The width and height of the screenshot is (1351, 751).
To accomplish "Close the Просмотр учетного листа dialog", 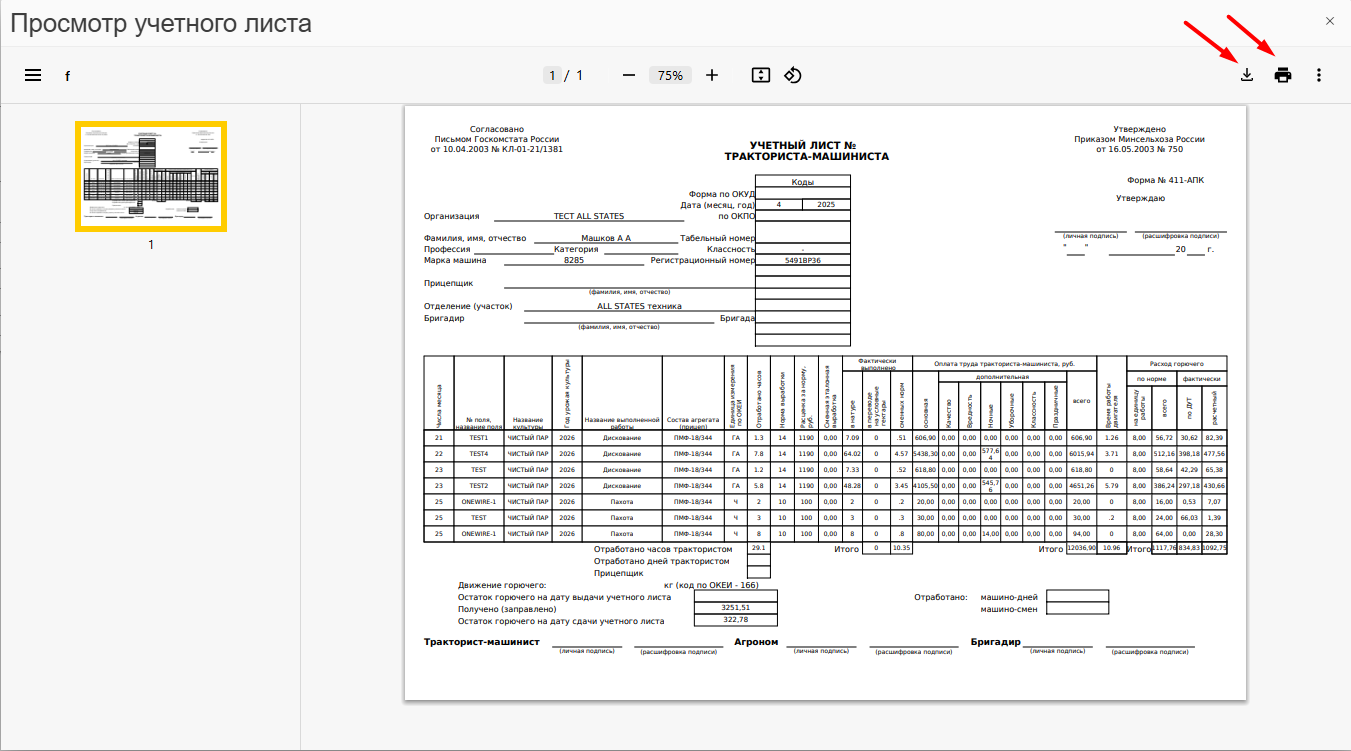I will (1329, 21).
